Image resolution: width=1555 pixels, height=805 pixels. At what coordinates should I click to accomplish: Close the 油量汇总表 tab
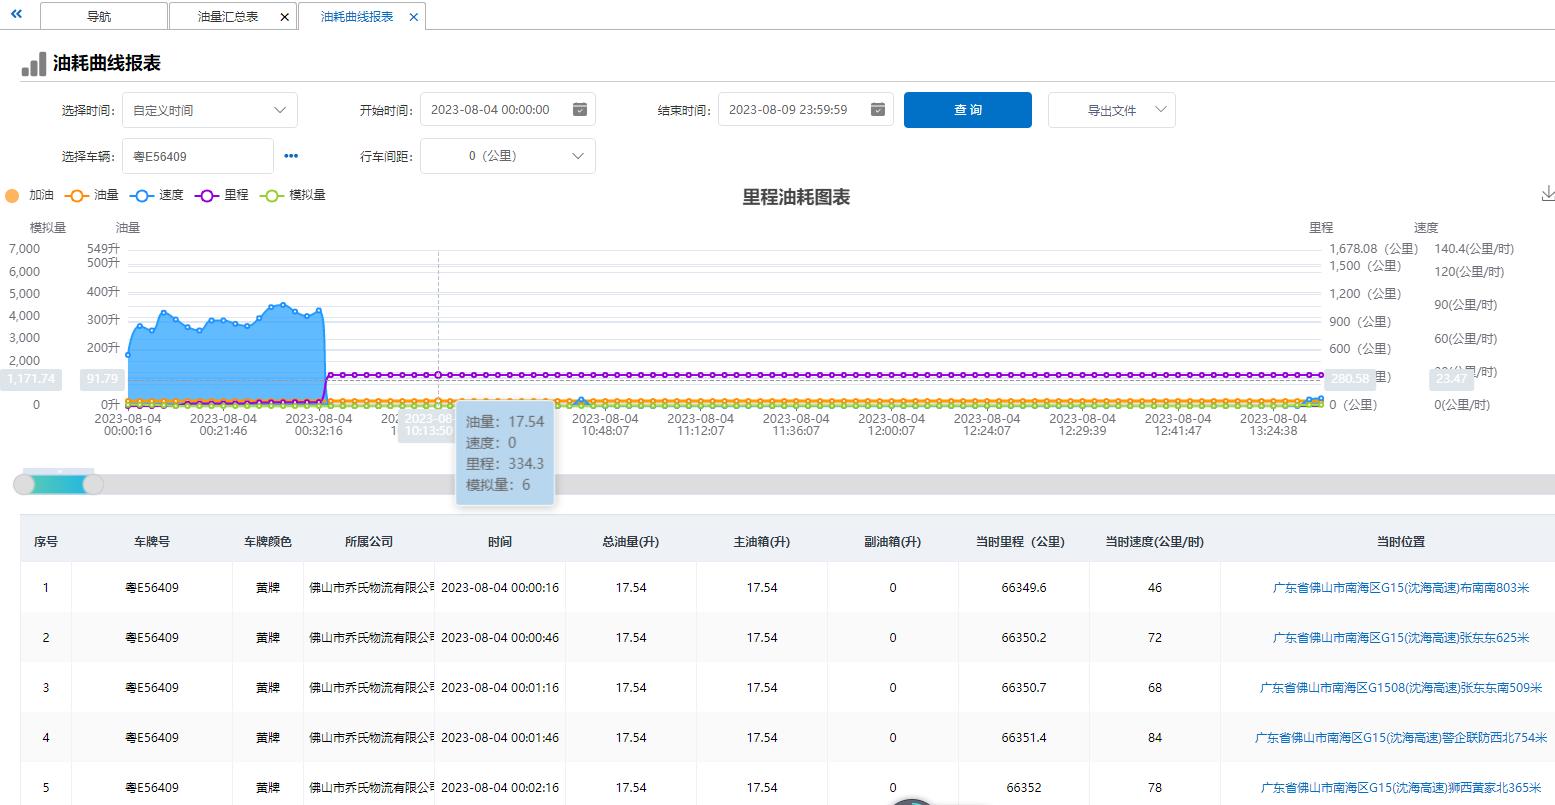[284, 17]
